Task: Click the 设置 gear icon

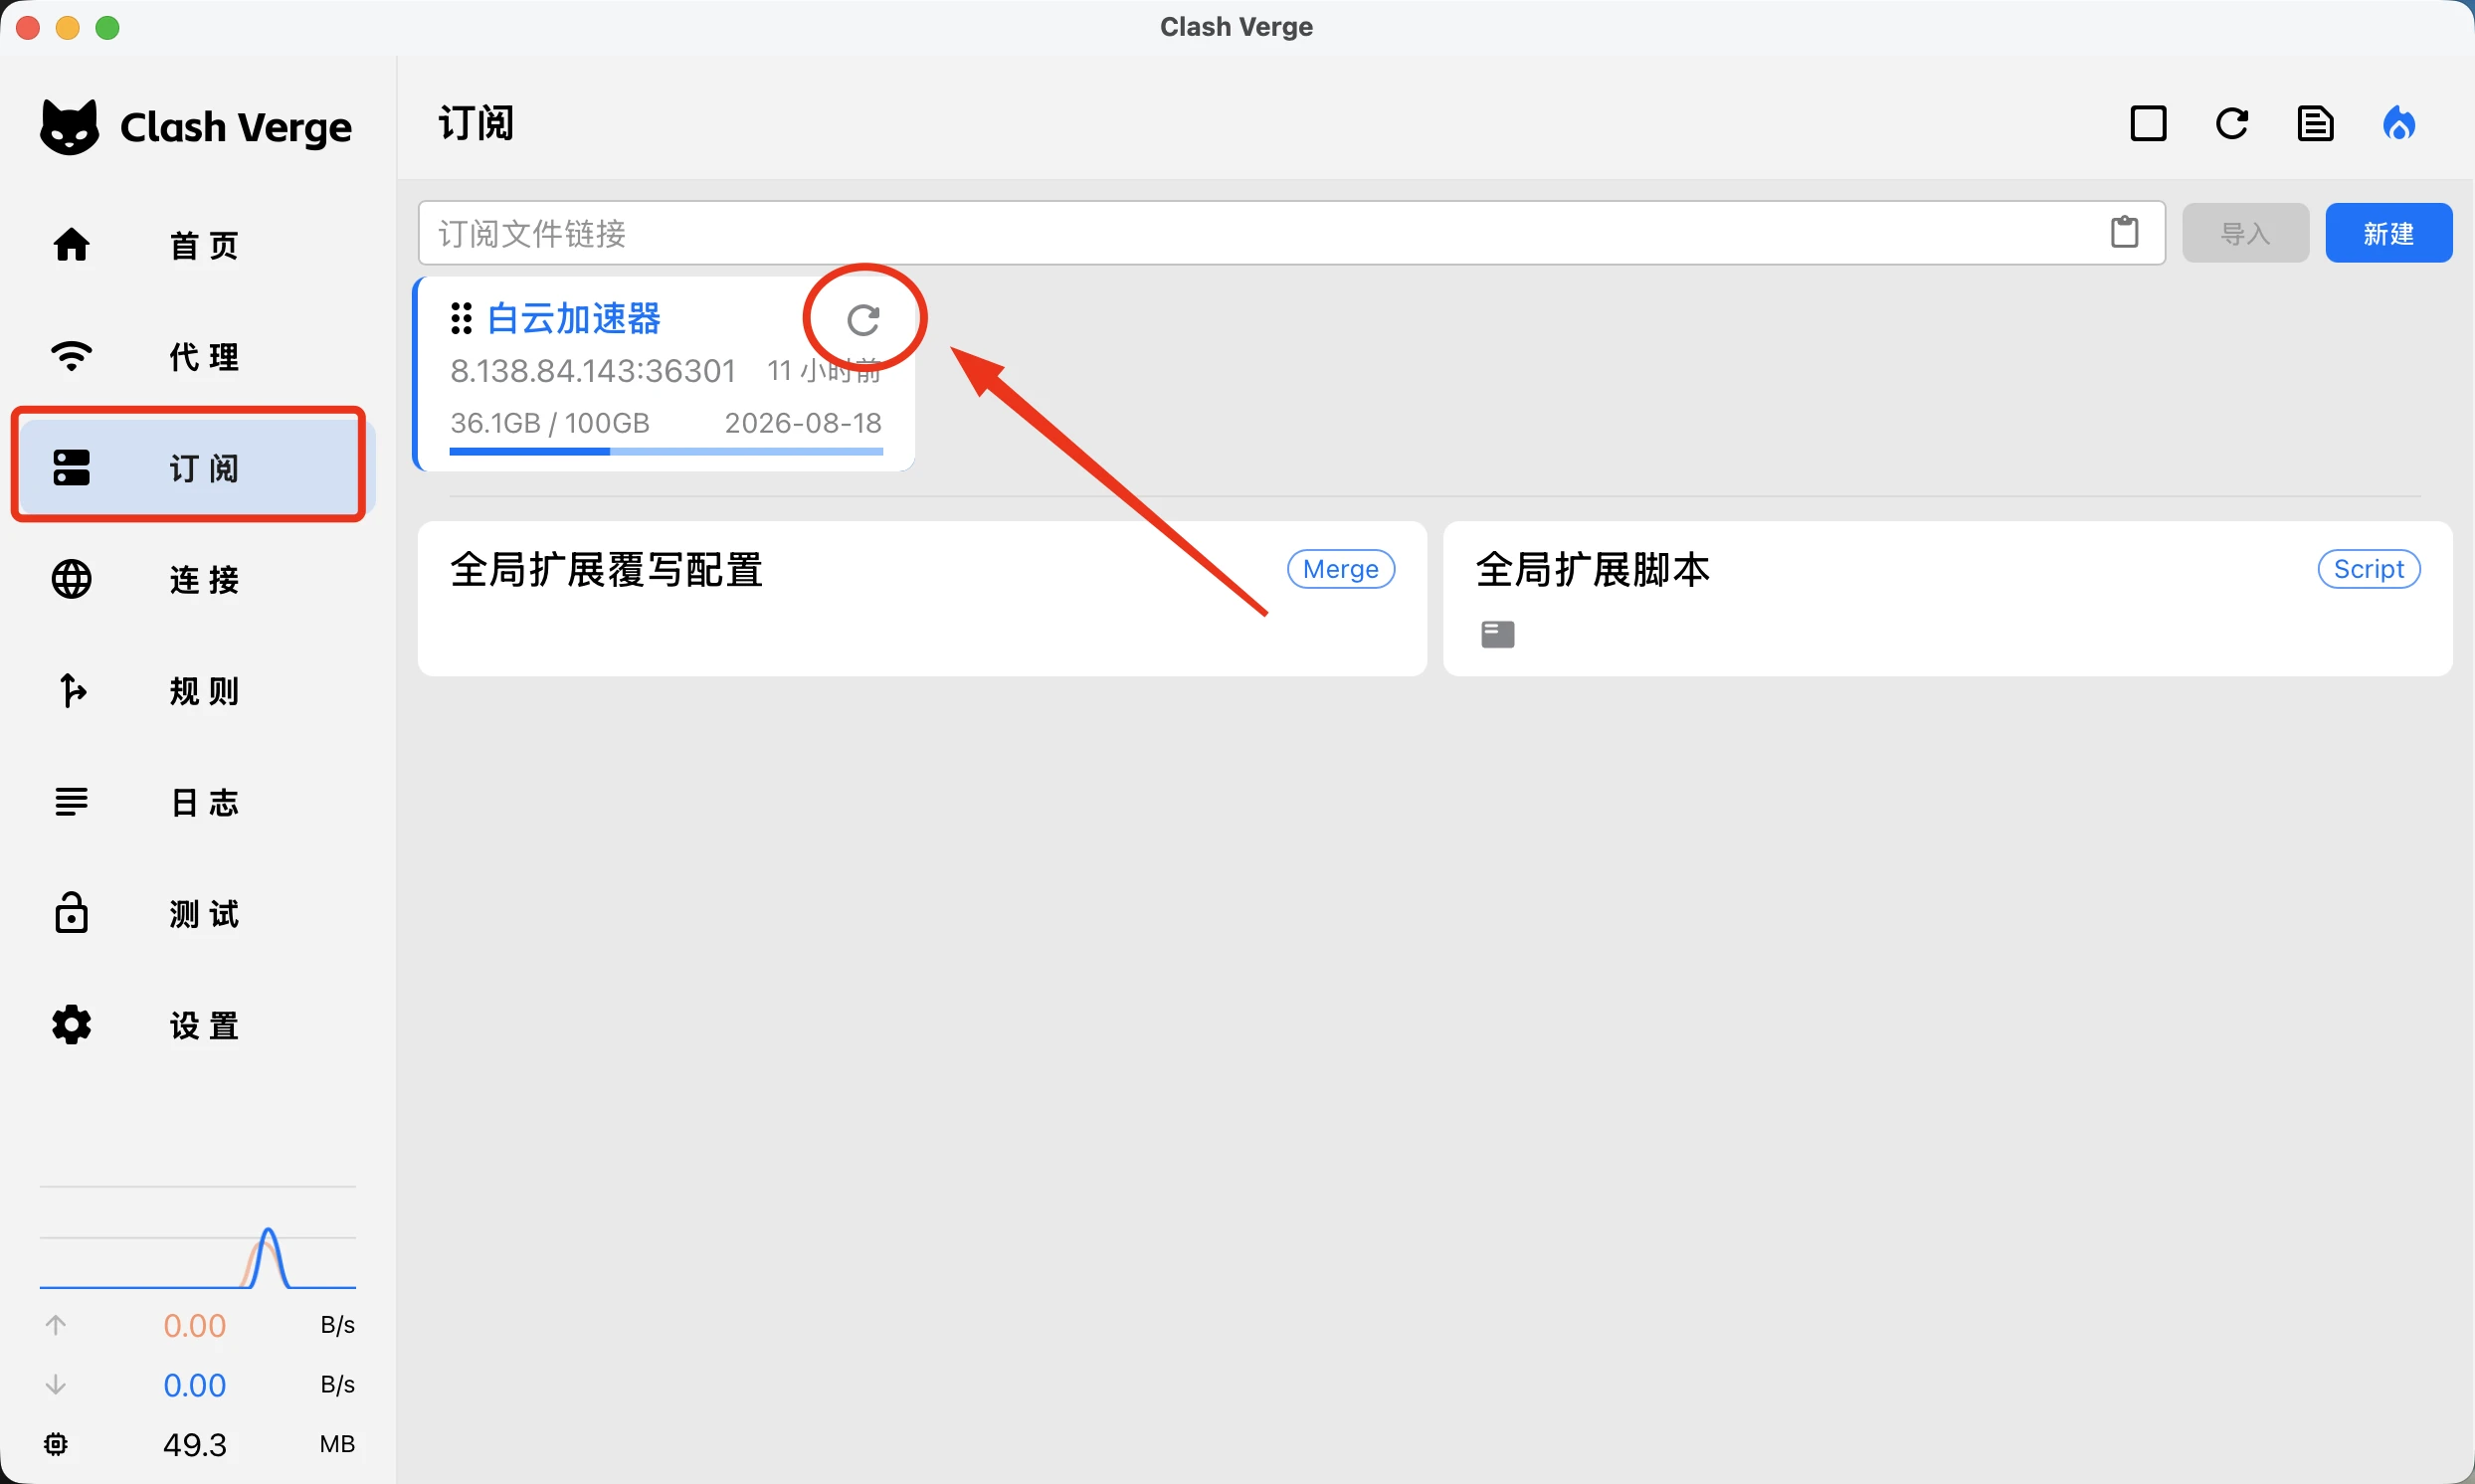Action: 71,1025
